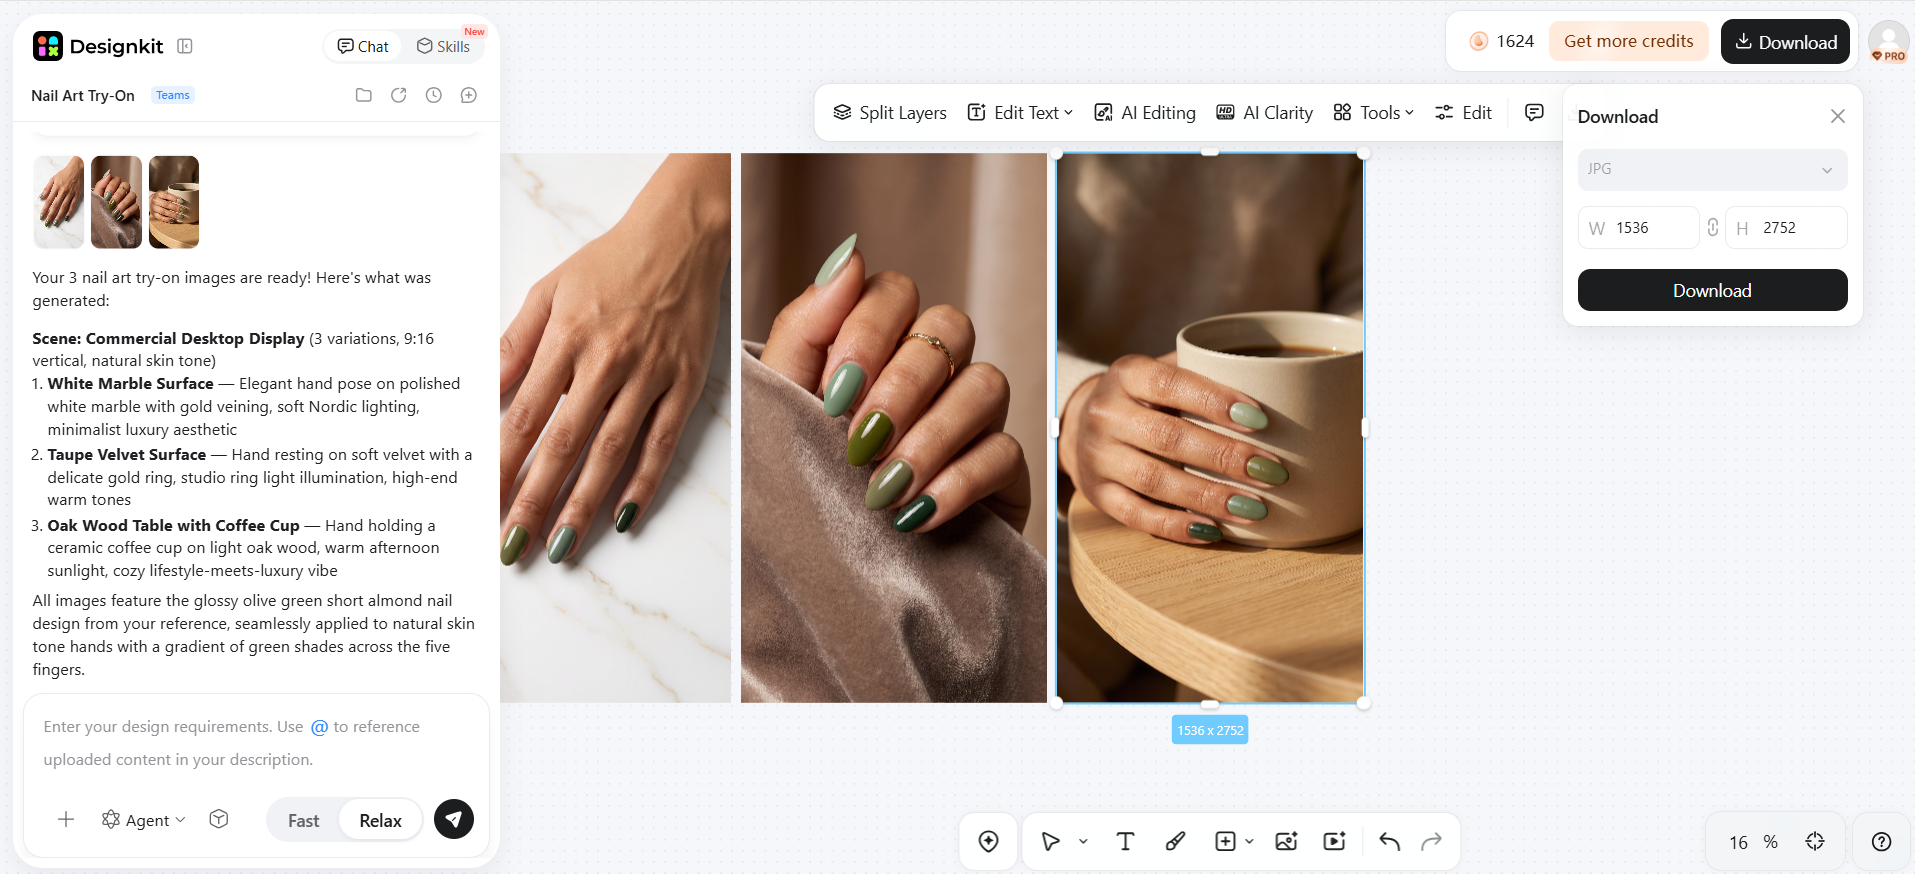Open history clock icon
Screen dimensions: 1915x874
click(x=434, y=95)
